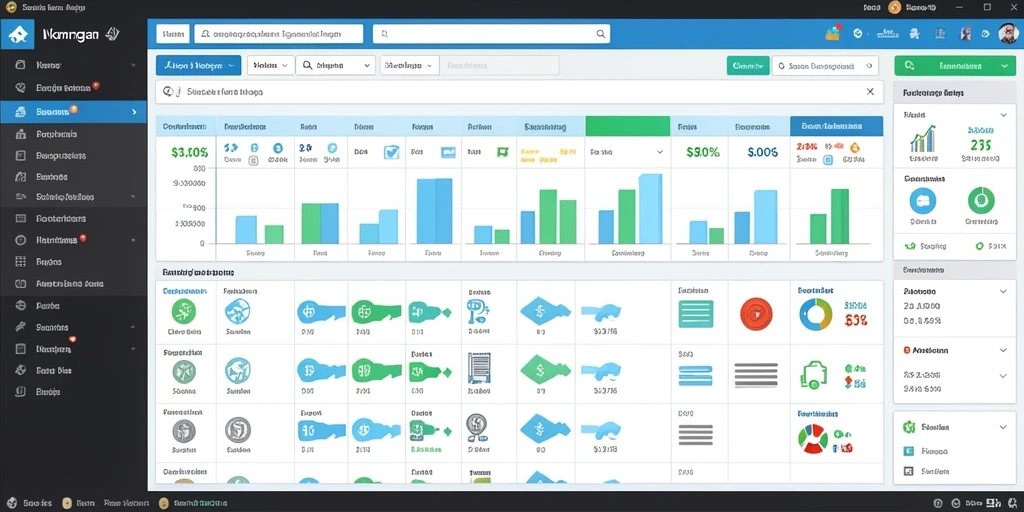Select the red circular icon in the grid

(756, 313)
